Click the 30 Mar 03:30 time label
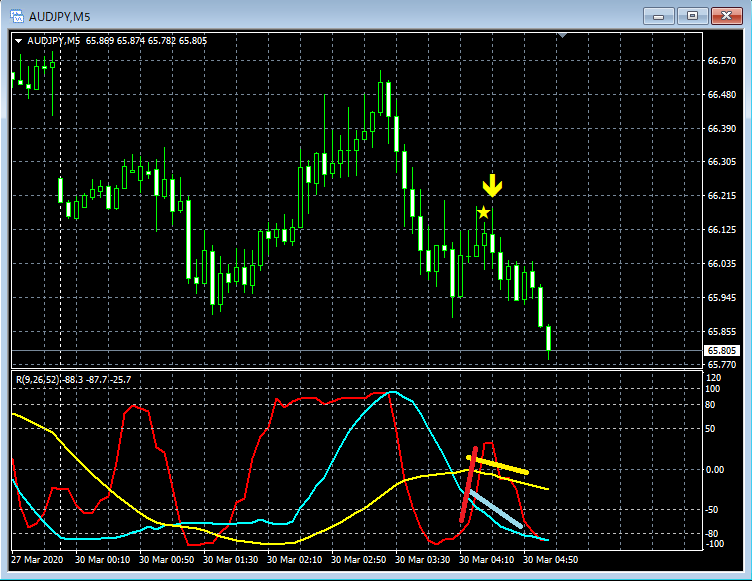This screenshot has width=752, height=581. (x=423, y=560)
